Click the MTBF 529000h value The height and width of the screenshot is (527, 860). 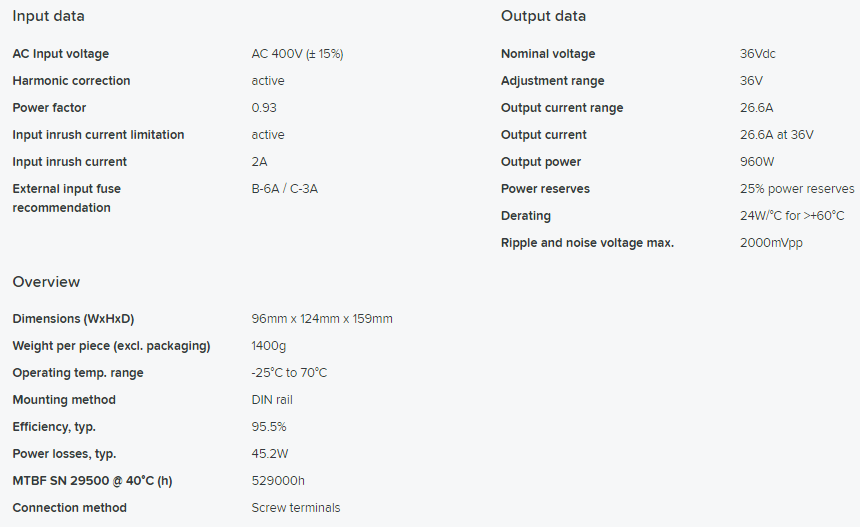(278, 481)
